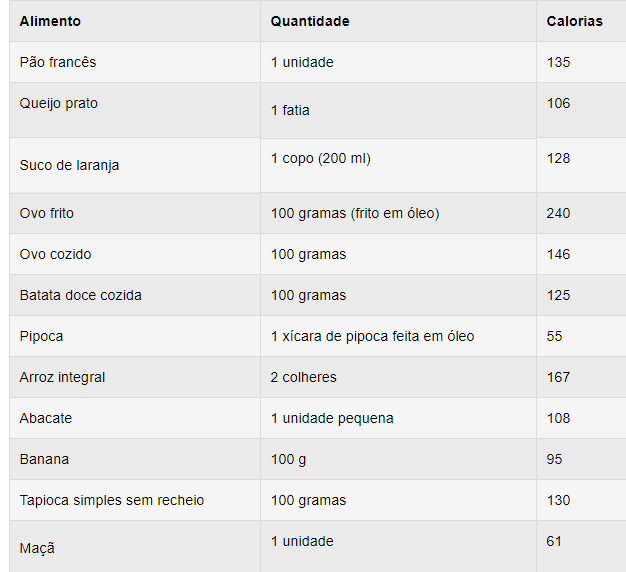626x572 pixels.
Task: Click the Suco de laranja cell
Action: pos(69,165)
